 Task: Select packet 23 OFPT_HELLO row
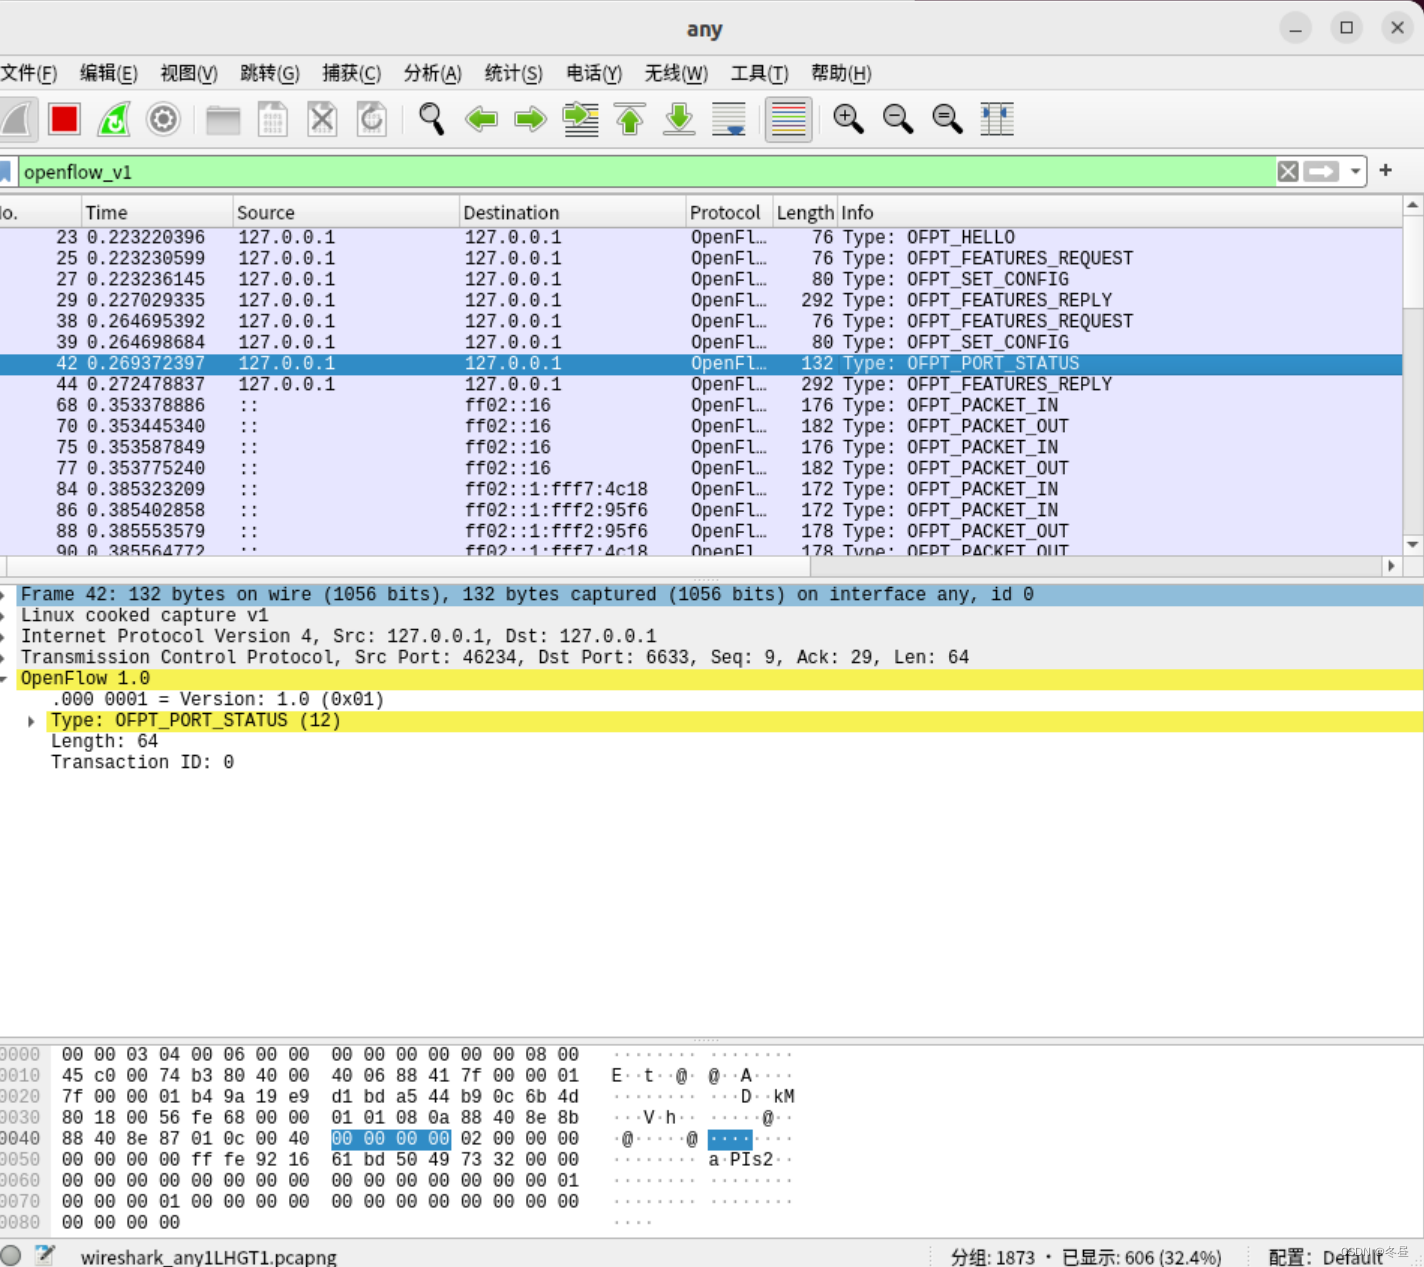coord(701,237)
